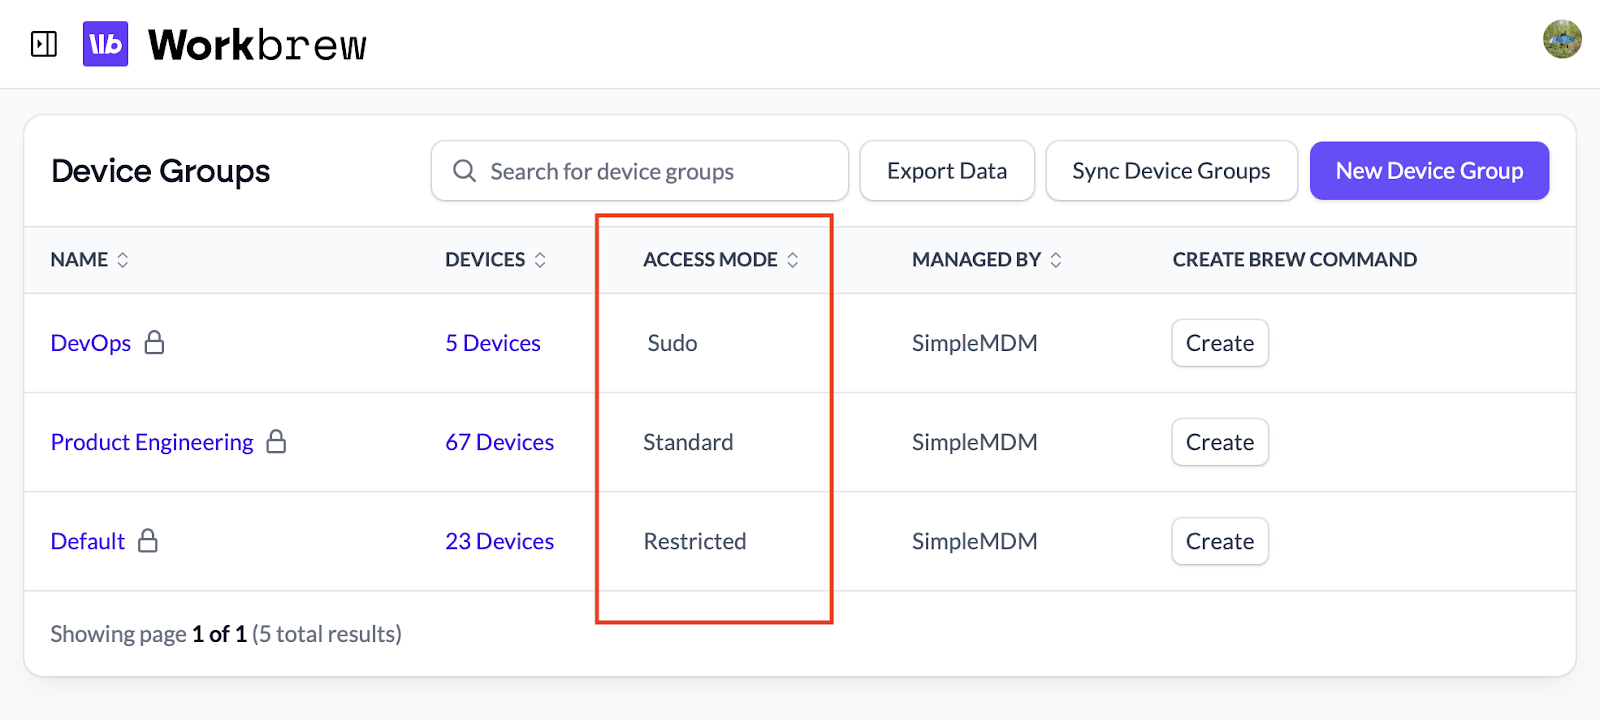Screen dimensions: 1600x720
Task: Open the user profile avatar
Action: click(1561, 40)
